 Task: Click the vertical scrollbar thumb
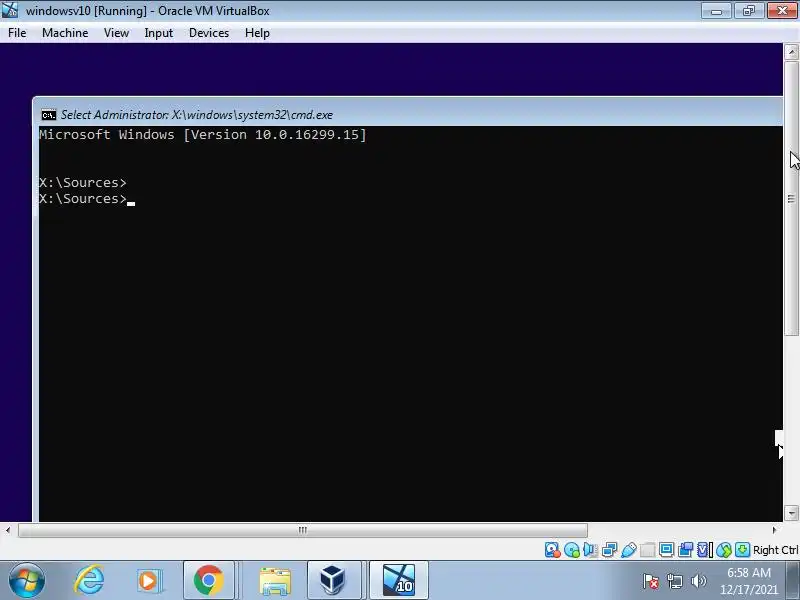coord(791,198)
